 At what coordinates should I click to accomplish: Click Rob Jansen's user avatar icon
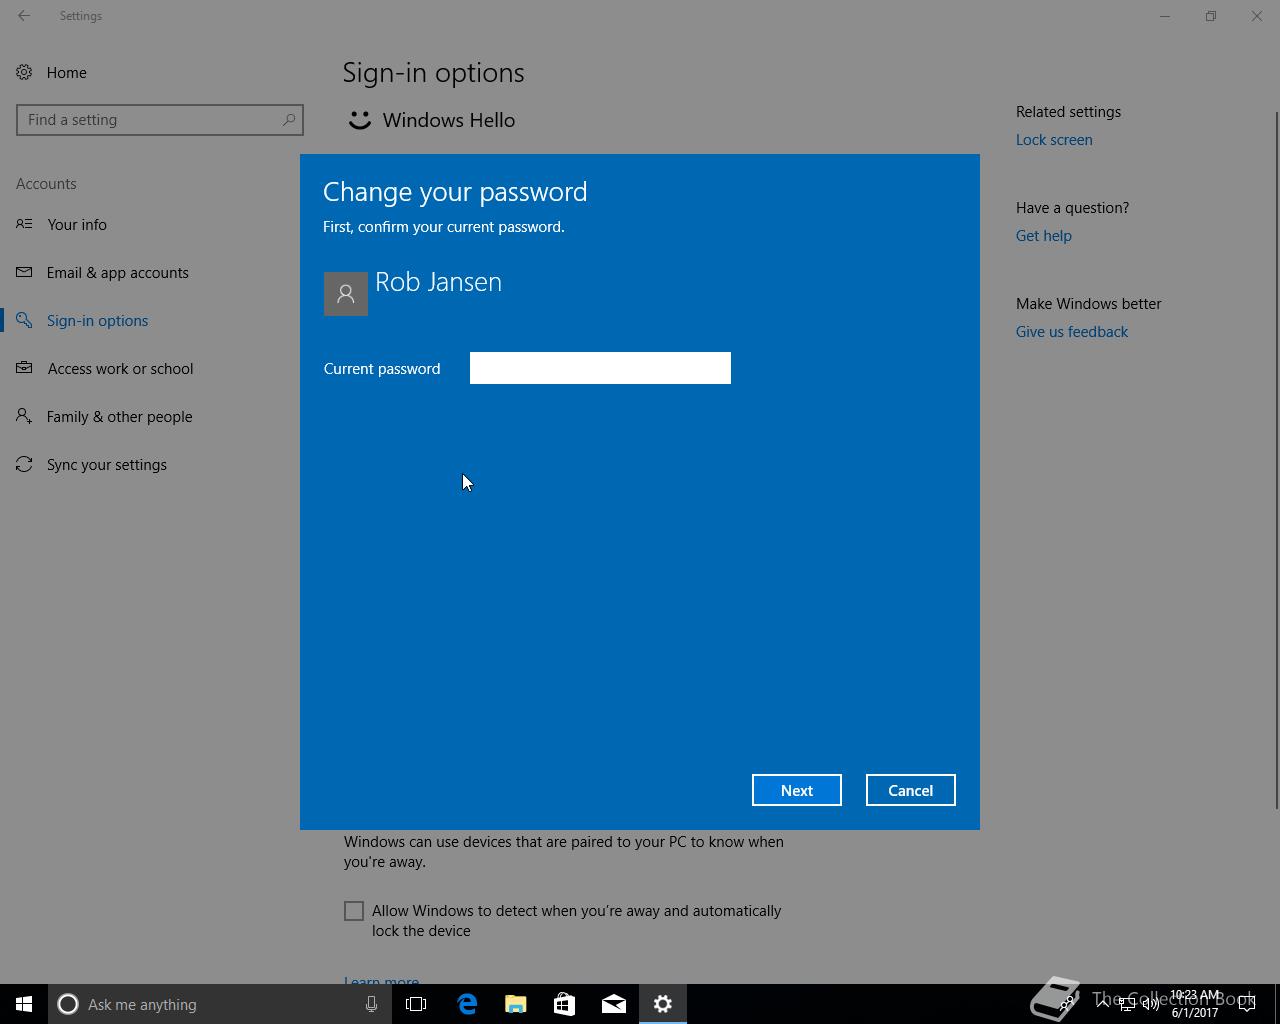coord(346,294)
